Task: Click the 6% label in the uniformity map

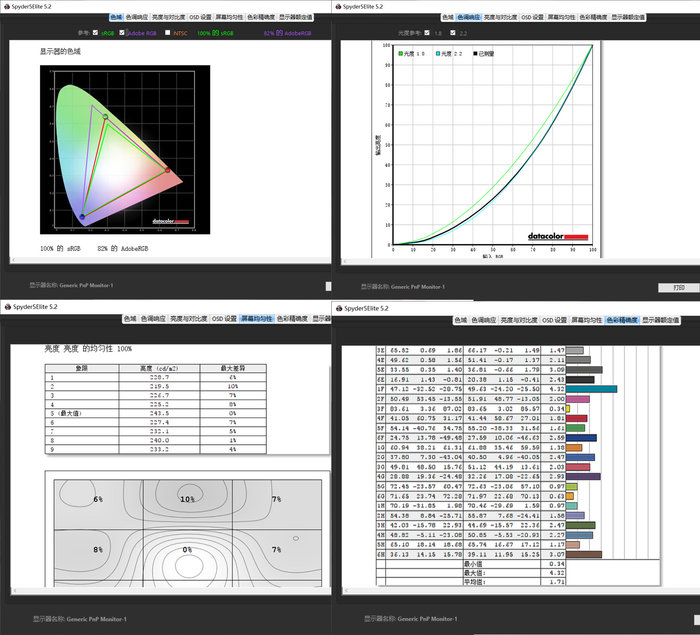Action: 98,499
